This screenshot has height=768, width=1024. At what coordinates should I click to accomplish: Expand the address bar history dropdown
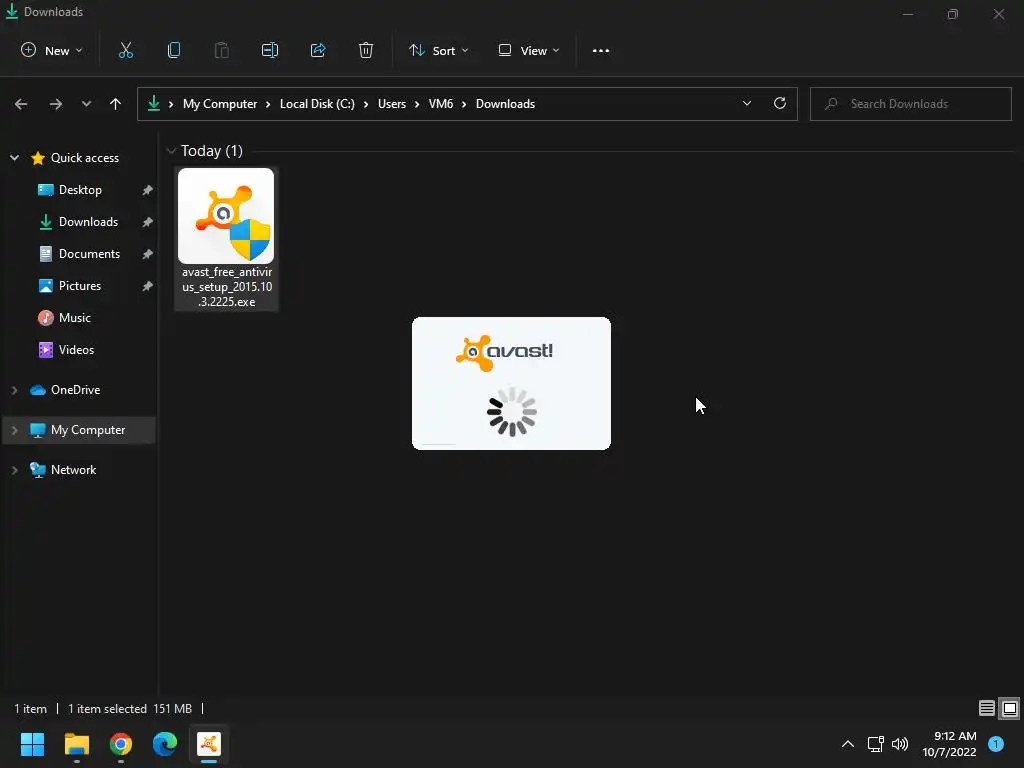(x=746, y=103)
